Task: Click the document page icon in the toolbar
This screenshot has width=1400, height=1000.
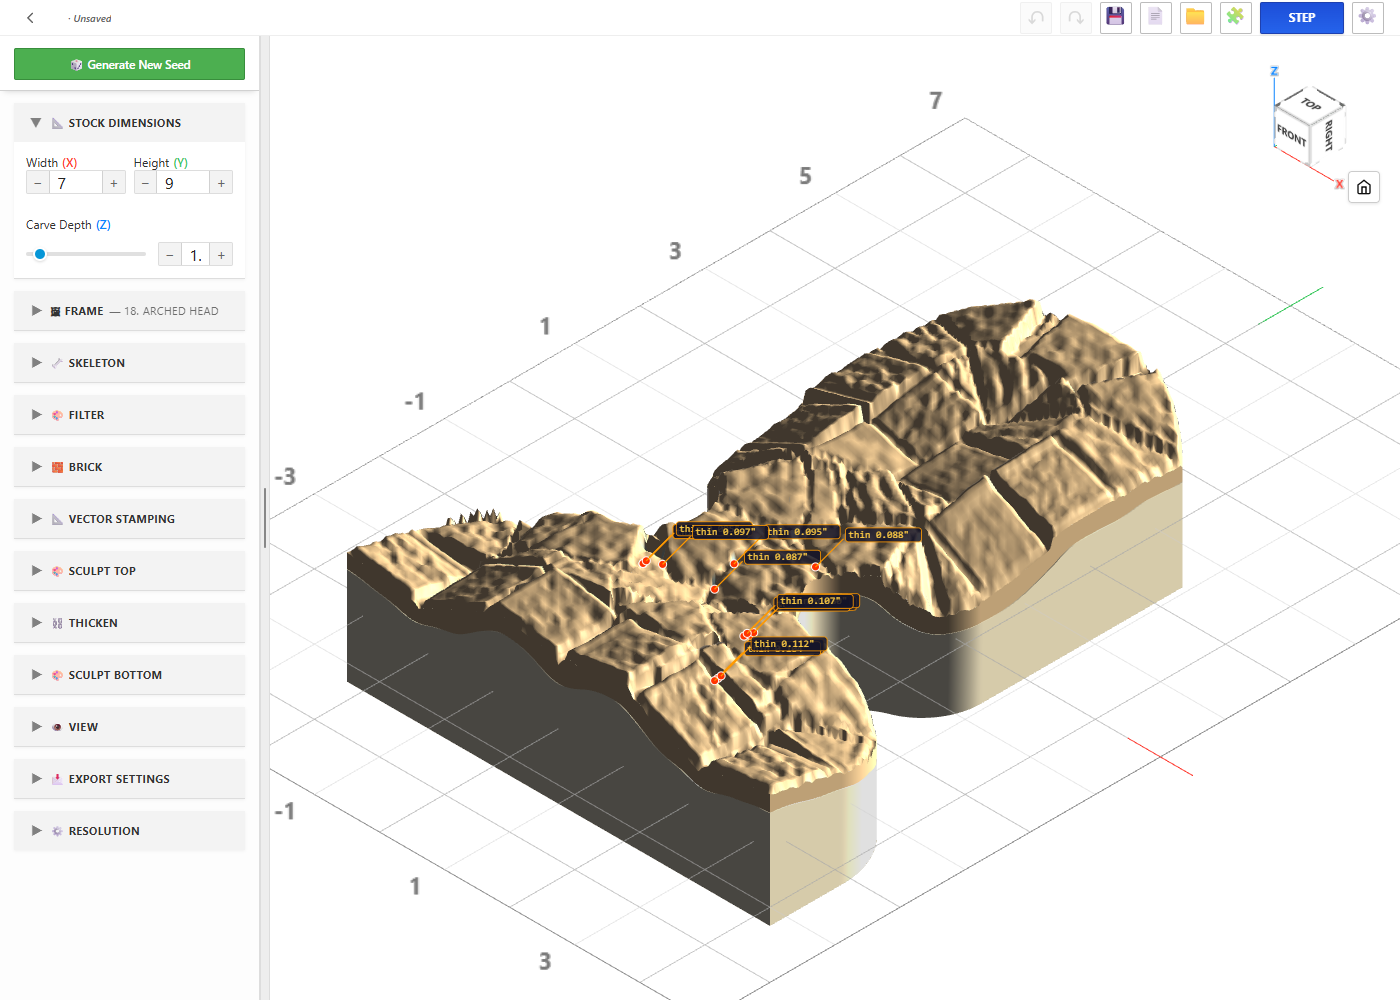Action: (1156, 18)
